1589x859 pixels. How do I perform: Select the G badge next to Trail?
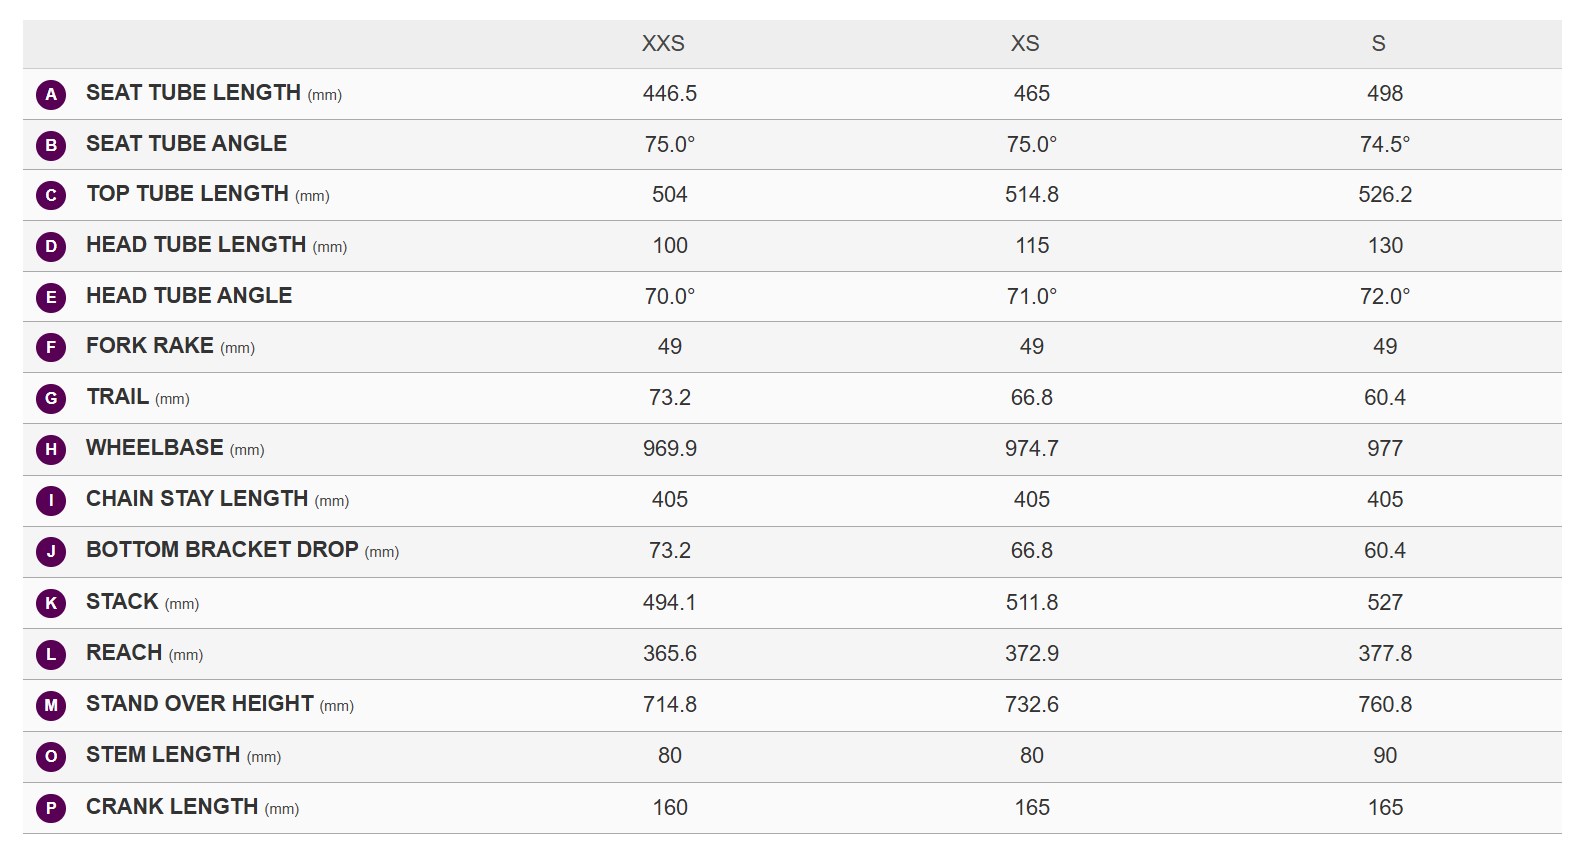pyautogui.click(x=51, y=399)
